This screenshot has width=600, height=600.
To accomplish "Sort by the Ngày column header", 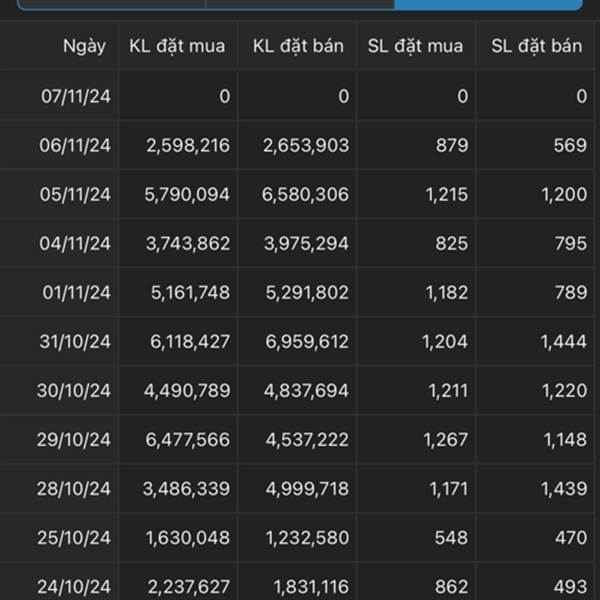I will click(84, 46).
